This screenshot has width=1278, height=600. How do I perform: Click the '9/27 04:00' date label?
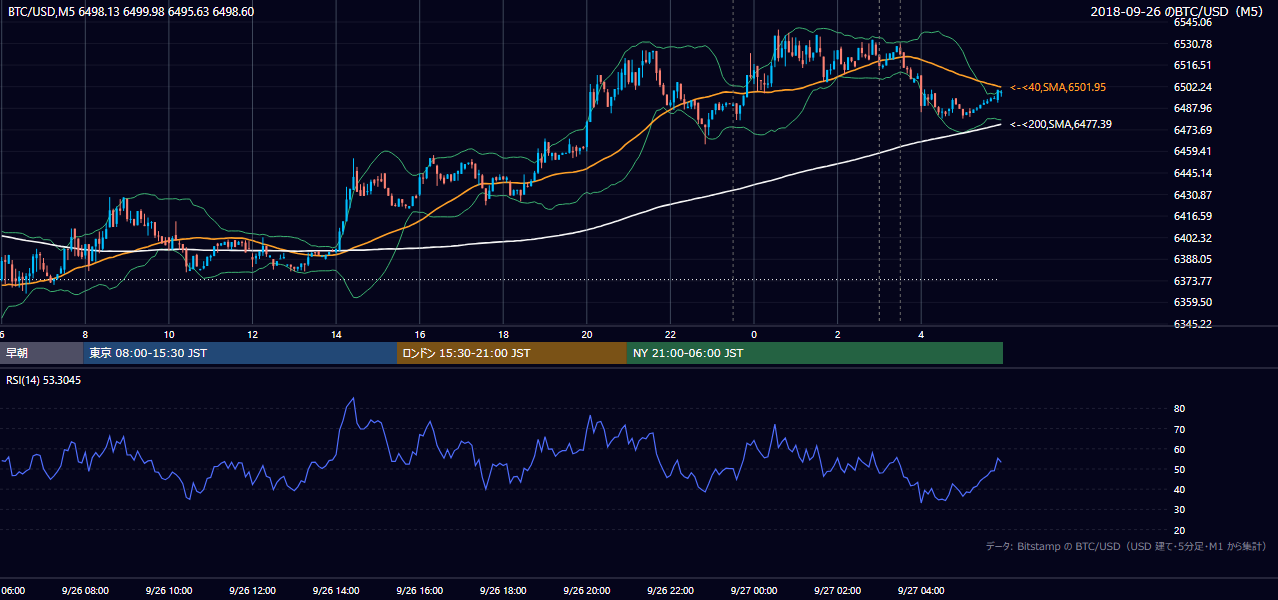pyautogui.click(x=919, y=591)
